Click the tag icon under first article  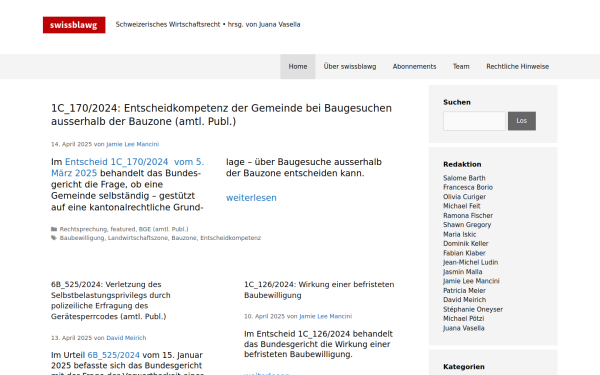point(54,238)
